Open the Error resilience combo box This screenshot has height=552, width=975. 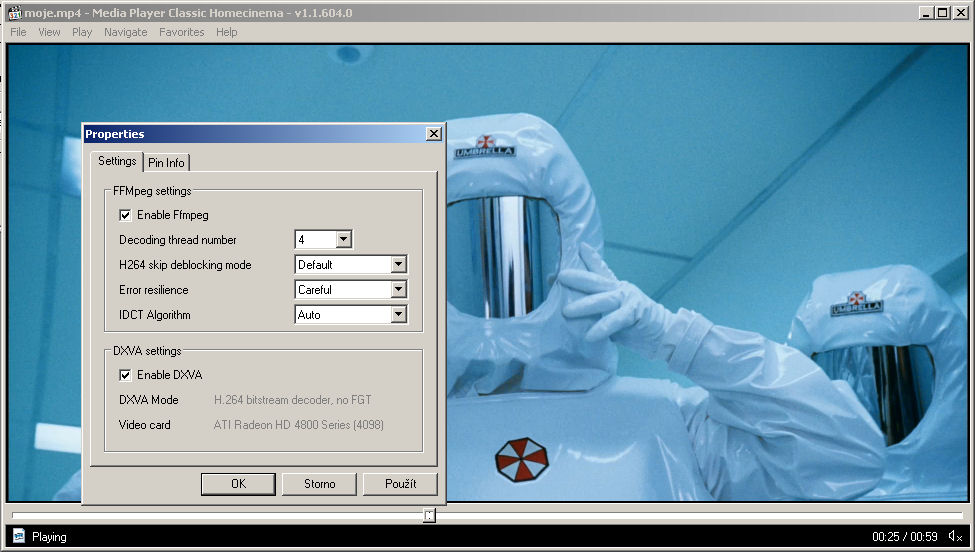pyautogui.click(x=399, y=289)
